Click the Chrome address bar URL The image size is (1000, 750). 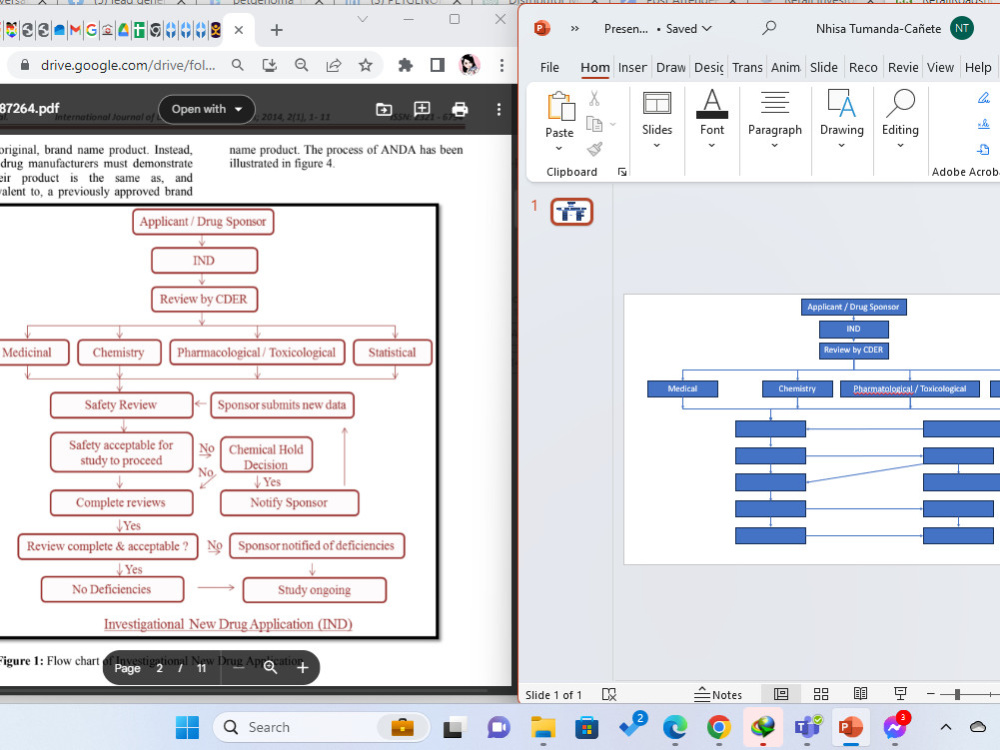click(x=128, y=65)
